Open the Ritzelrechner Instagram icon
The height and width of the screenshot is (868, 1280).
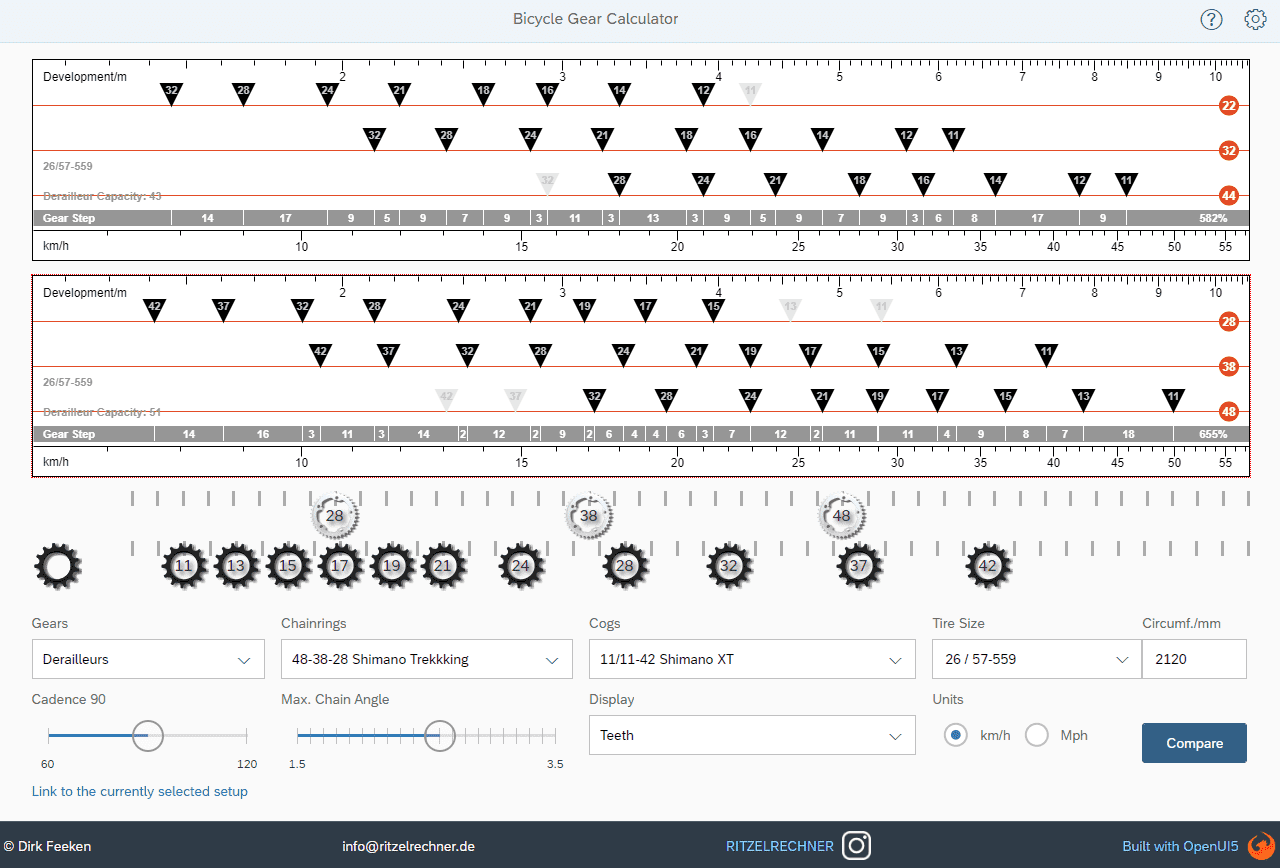point(856,846)
